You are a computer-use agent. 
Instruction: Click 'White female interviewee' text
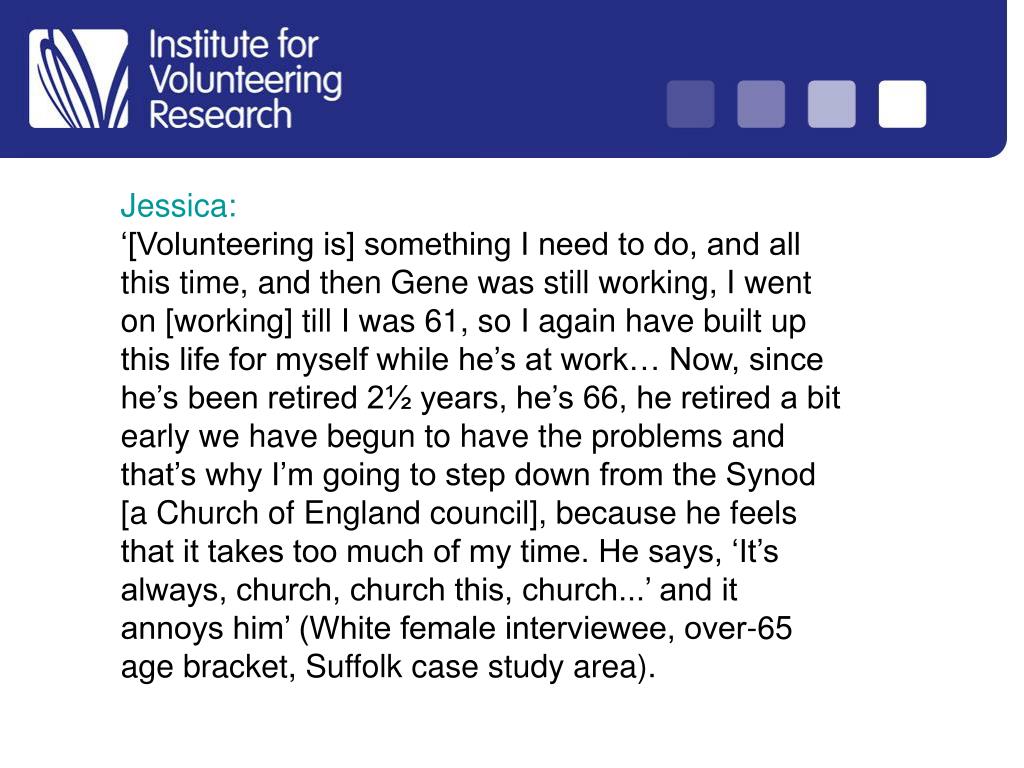492,628
